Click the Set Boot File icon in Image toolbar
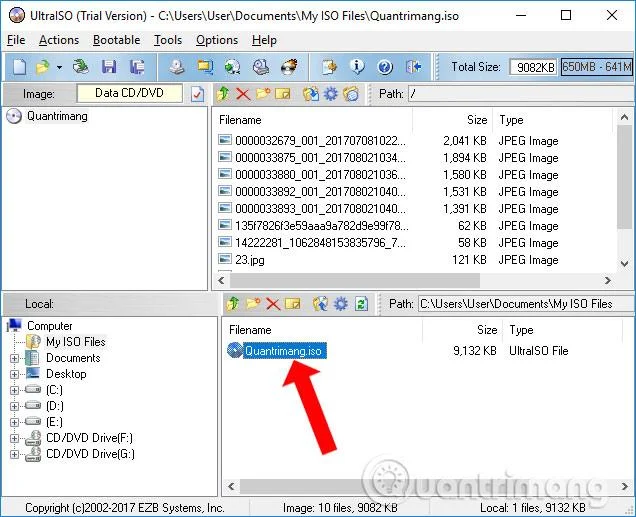The height and width of the screenshot is (517, 636). pos(351,94)
